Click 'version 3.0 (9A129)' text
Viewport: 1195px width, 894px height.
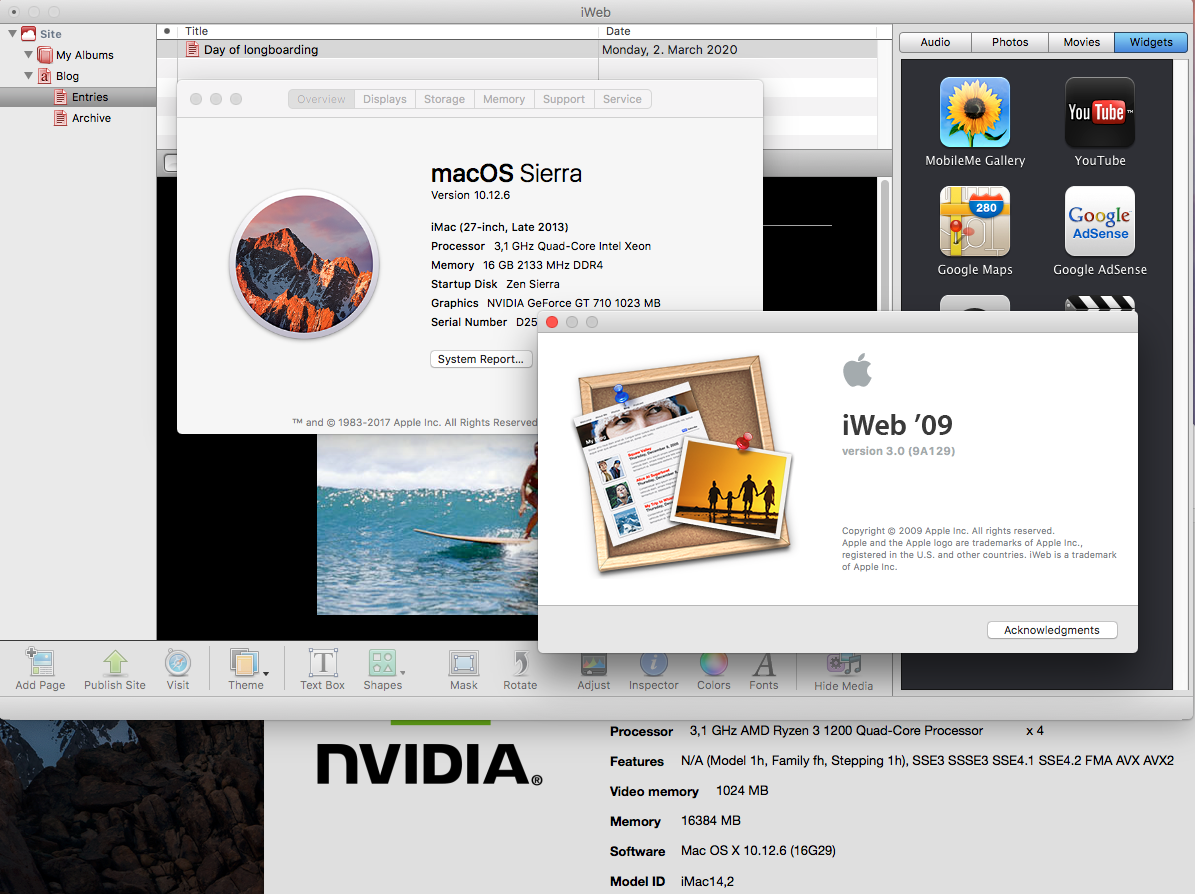tap(898, 451)
